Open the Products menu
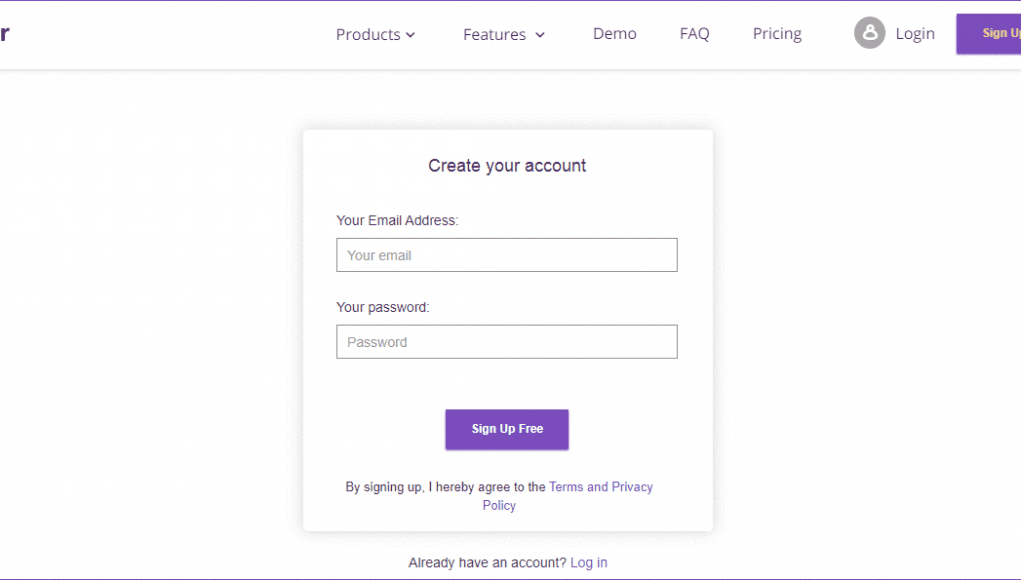The height and width of the screenshot is (580, 1021). click(375, 35)
